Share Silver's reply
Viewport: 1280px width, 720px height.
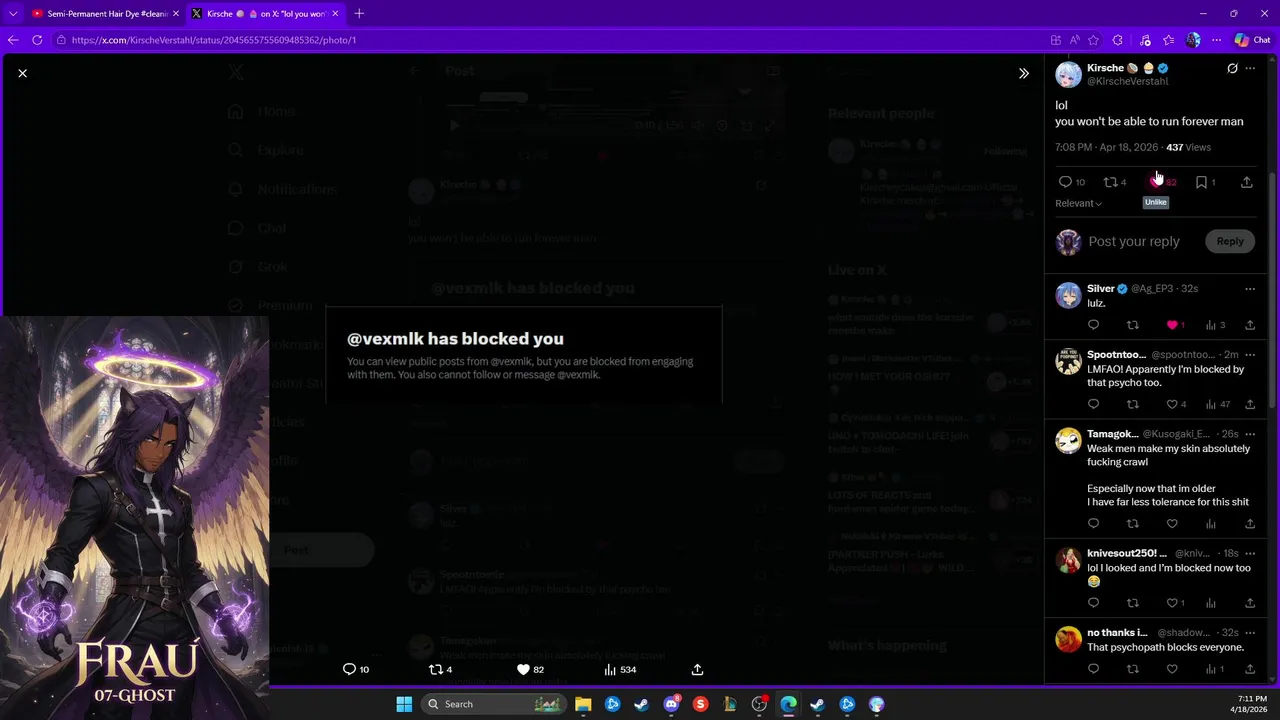pos(1250,325)
